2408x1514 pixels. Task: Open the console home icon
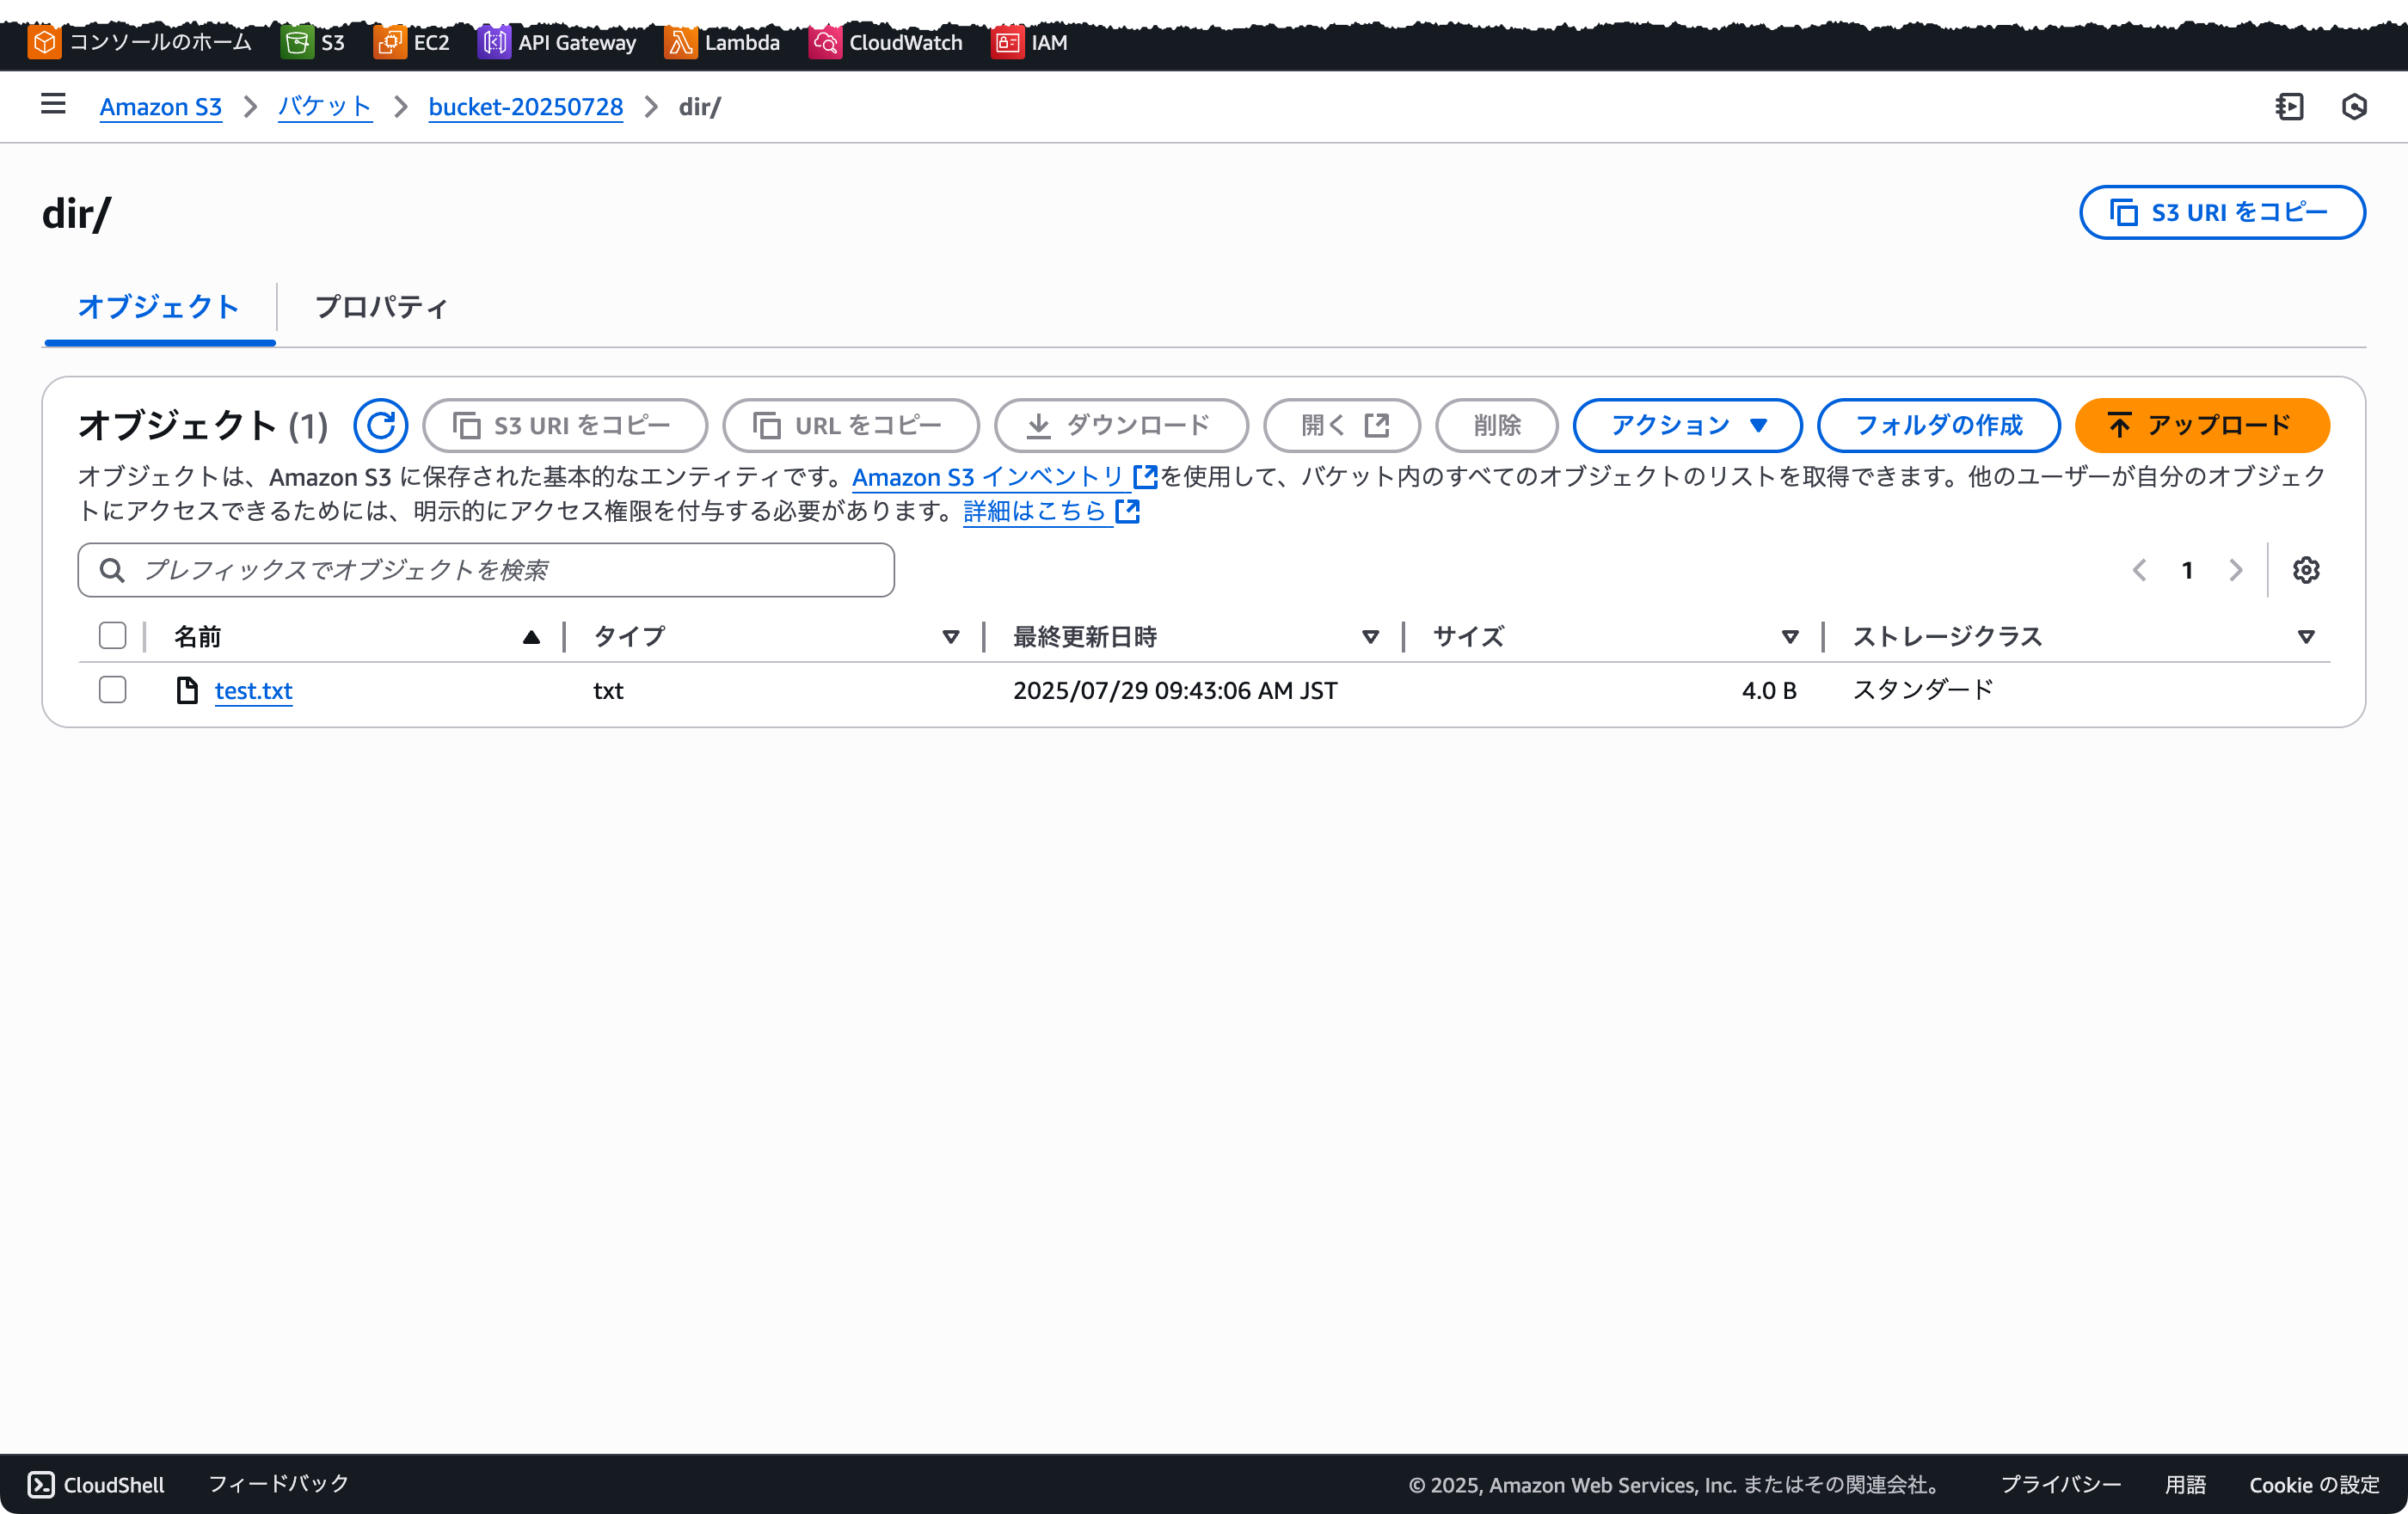click(44, 42)
